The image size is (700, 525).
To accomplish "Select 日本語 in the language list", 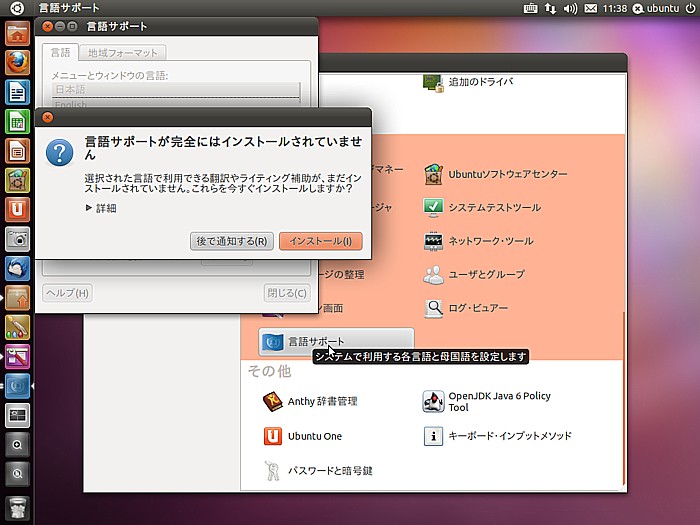I will coord(176,89).
